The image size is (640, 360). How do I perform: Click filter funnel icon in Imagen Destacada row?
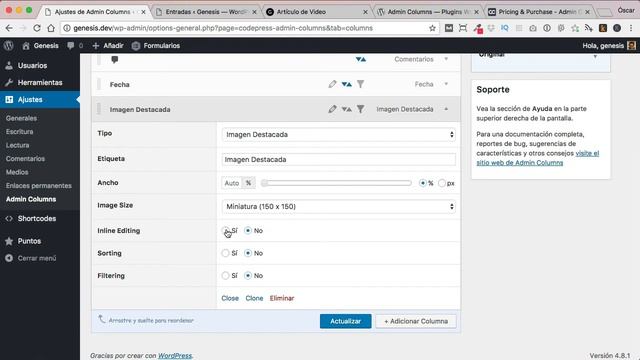(360, 109)
